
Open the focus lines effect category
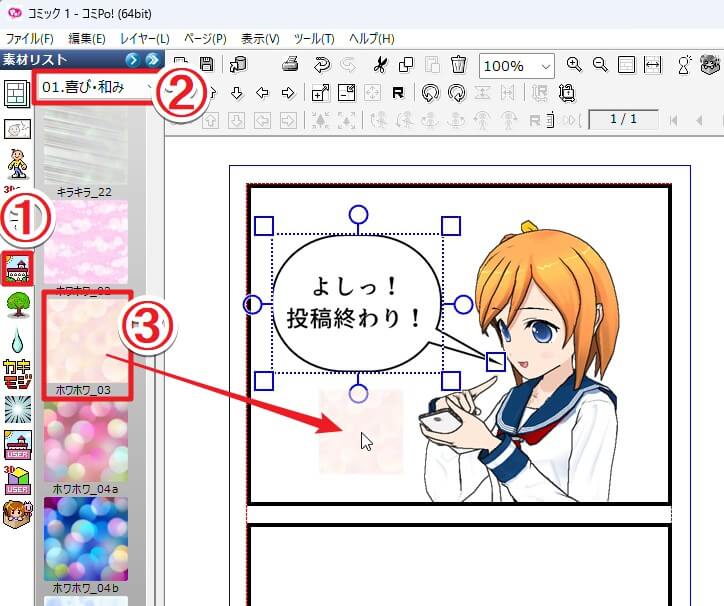18,409
